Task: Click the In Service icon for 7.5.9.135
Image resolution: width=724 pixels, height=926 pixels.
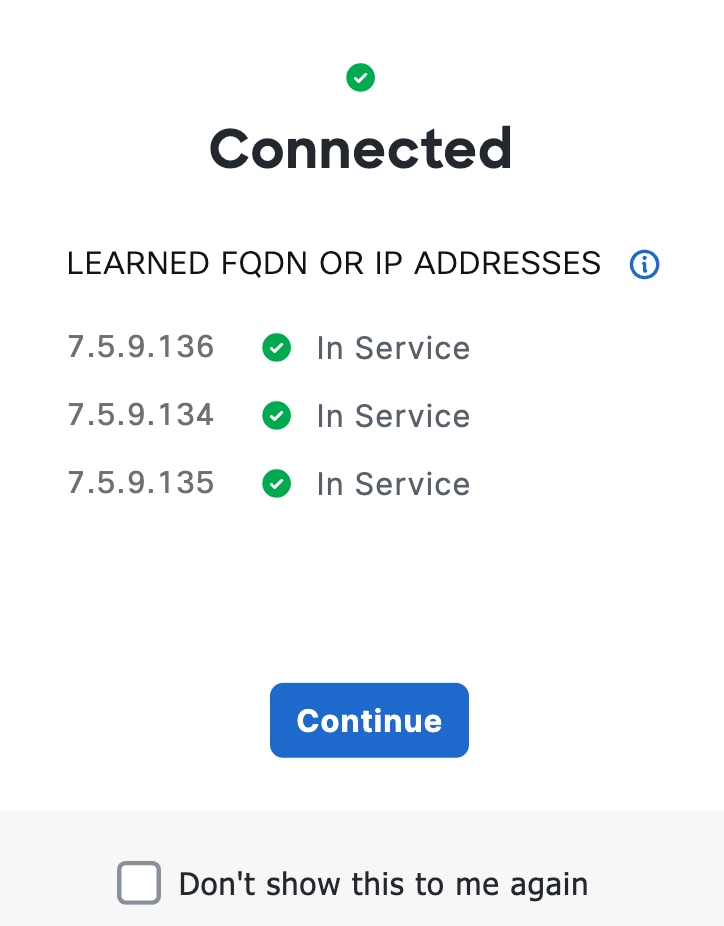Action: tap(276, 484)
